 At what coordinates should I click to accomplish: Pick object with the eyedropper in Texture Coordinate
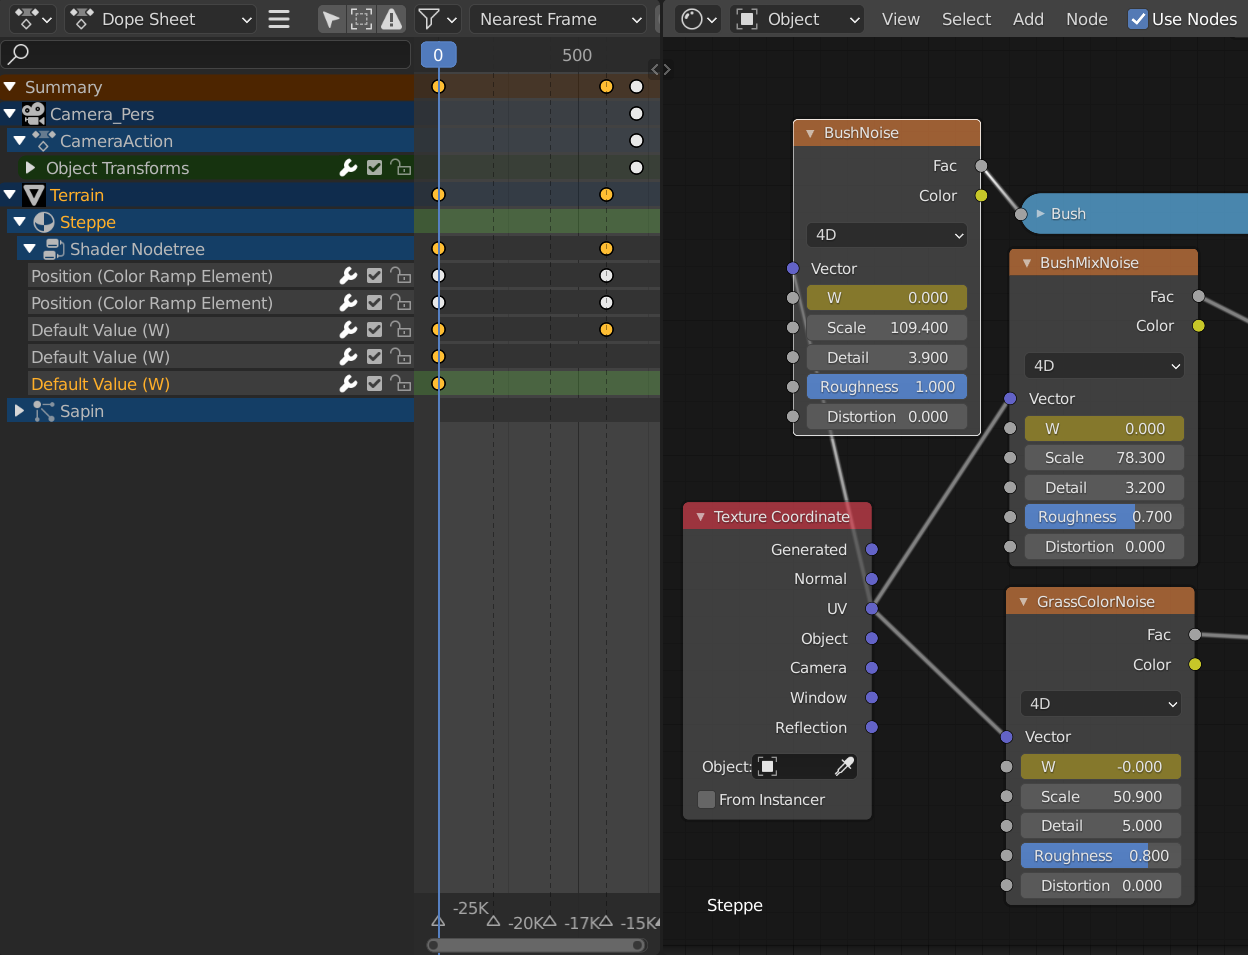(845, 766)
